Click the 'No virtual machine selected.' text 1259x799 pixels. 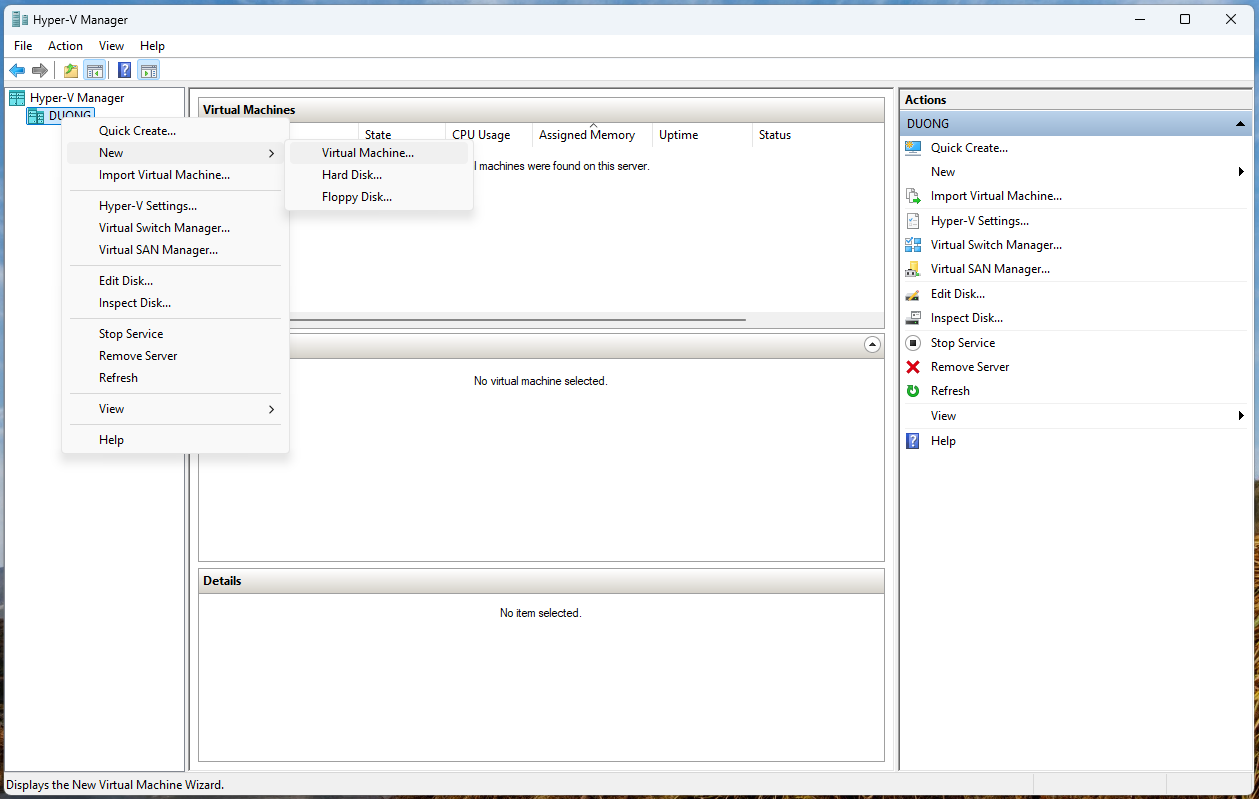(x=540, y=381)
